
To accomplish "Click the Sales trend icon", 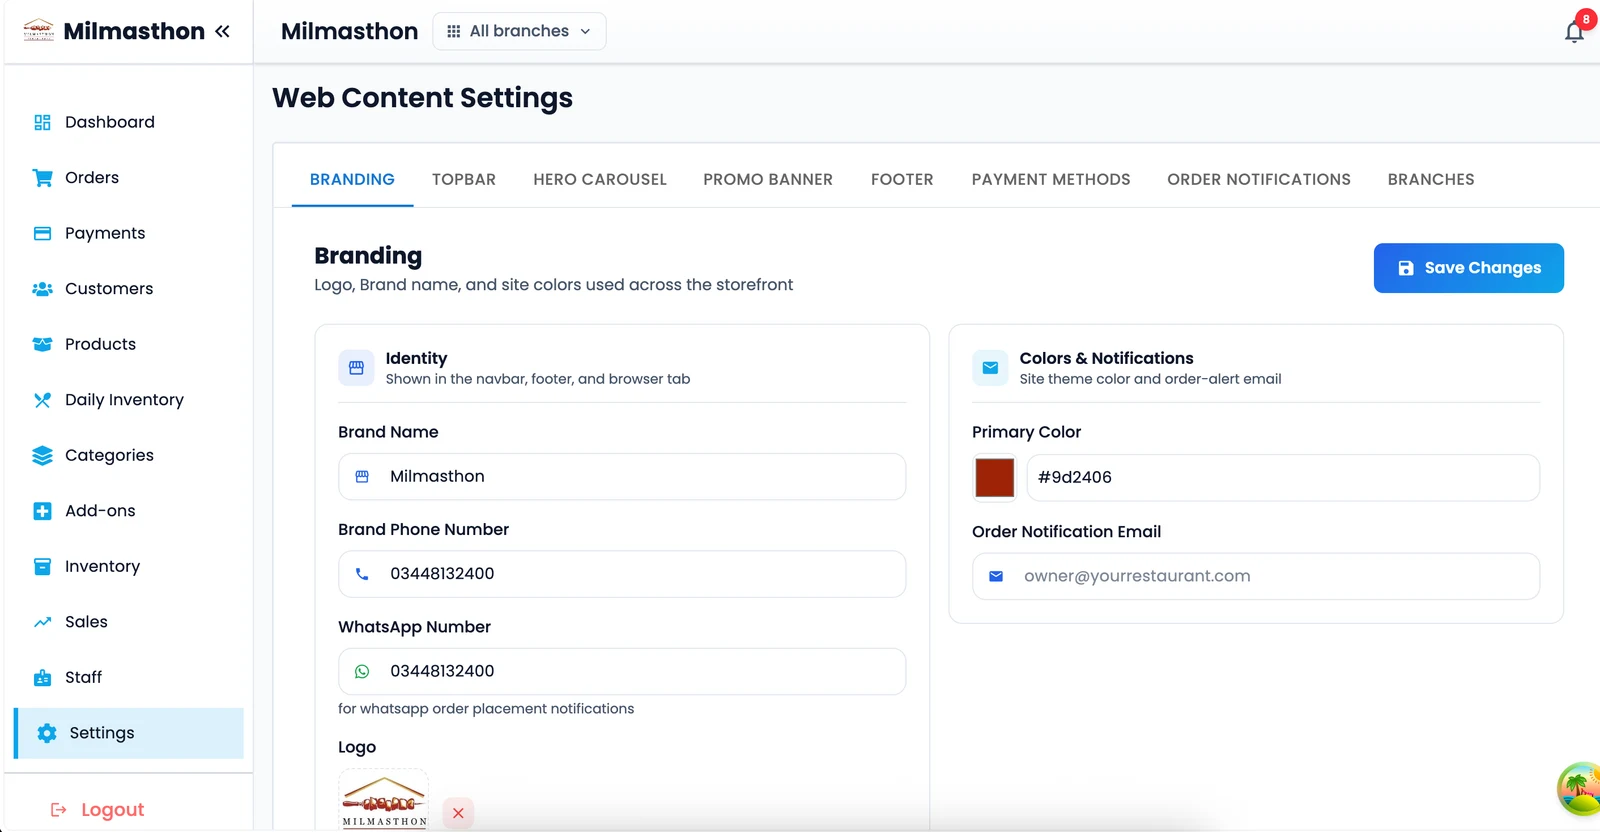I will click(x=42, y=622).
